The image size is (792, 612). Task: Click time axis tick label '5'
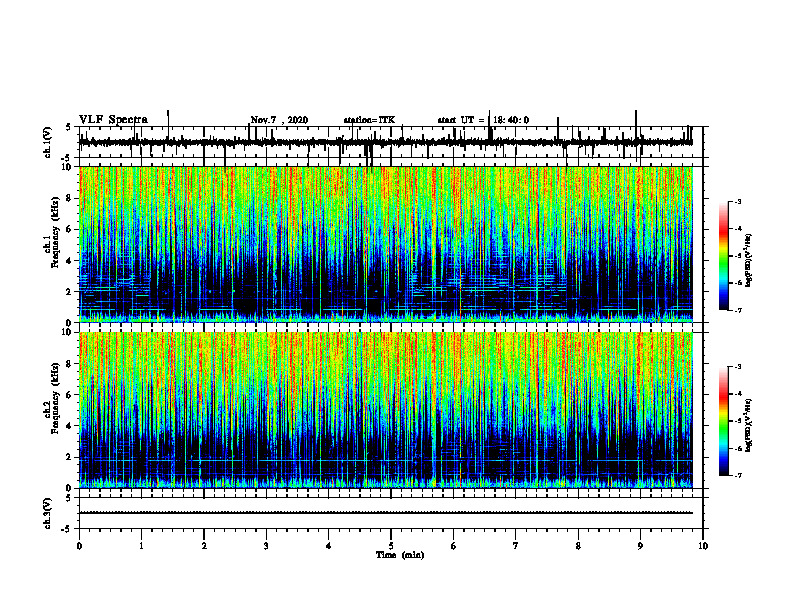click(x=391, y=546)
